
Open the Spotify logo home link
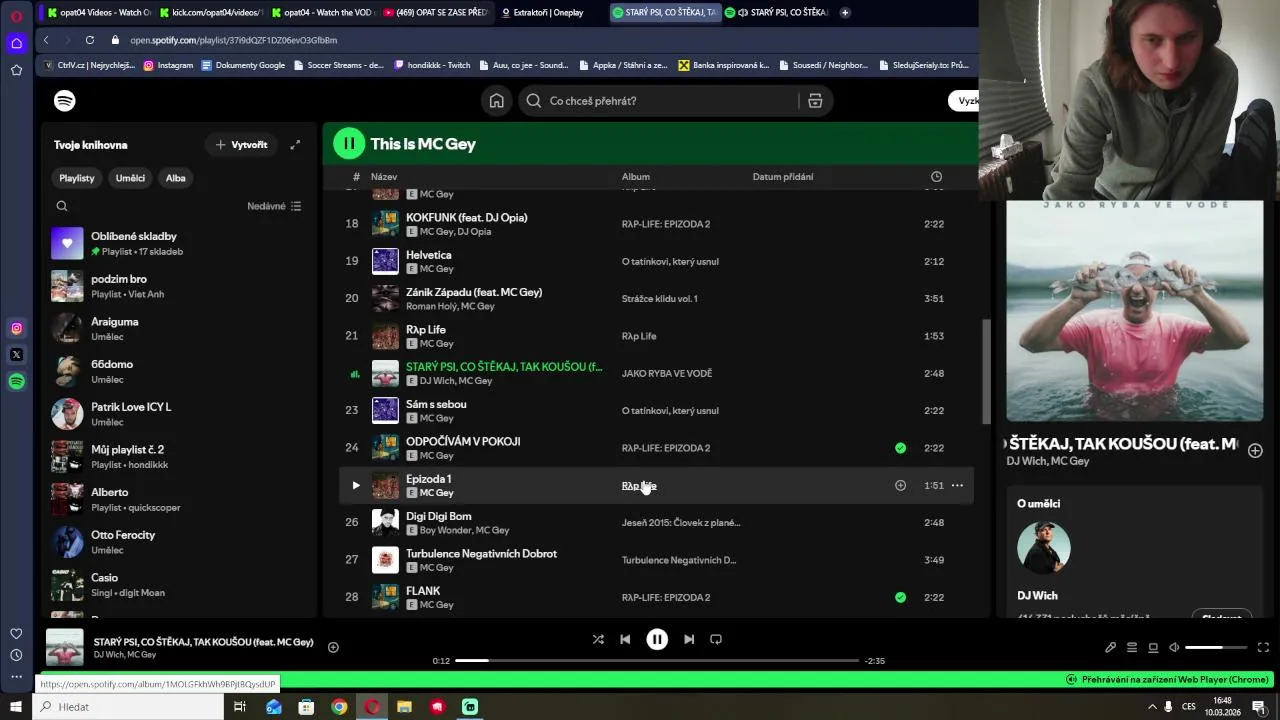click(x=65, y=101)
